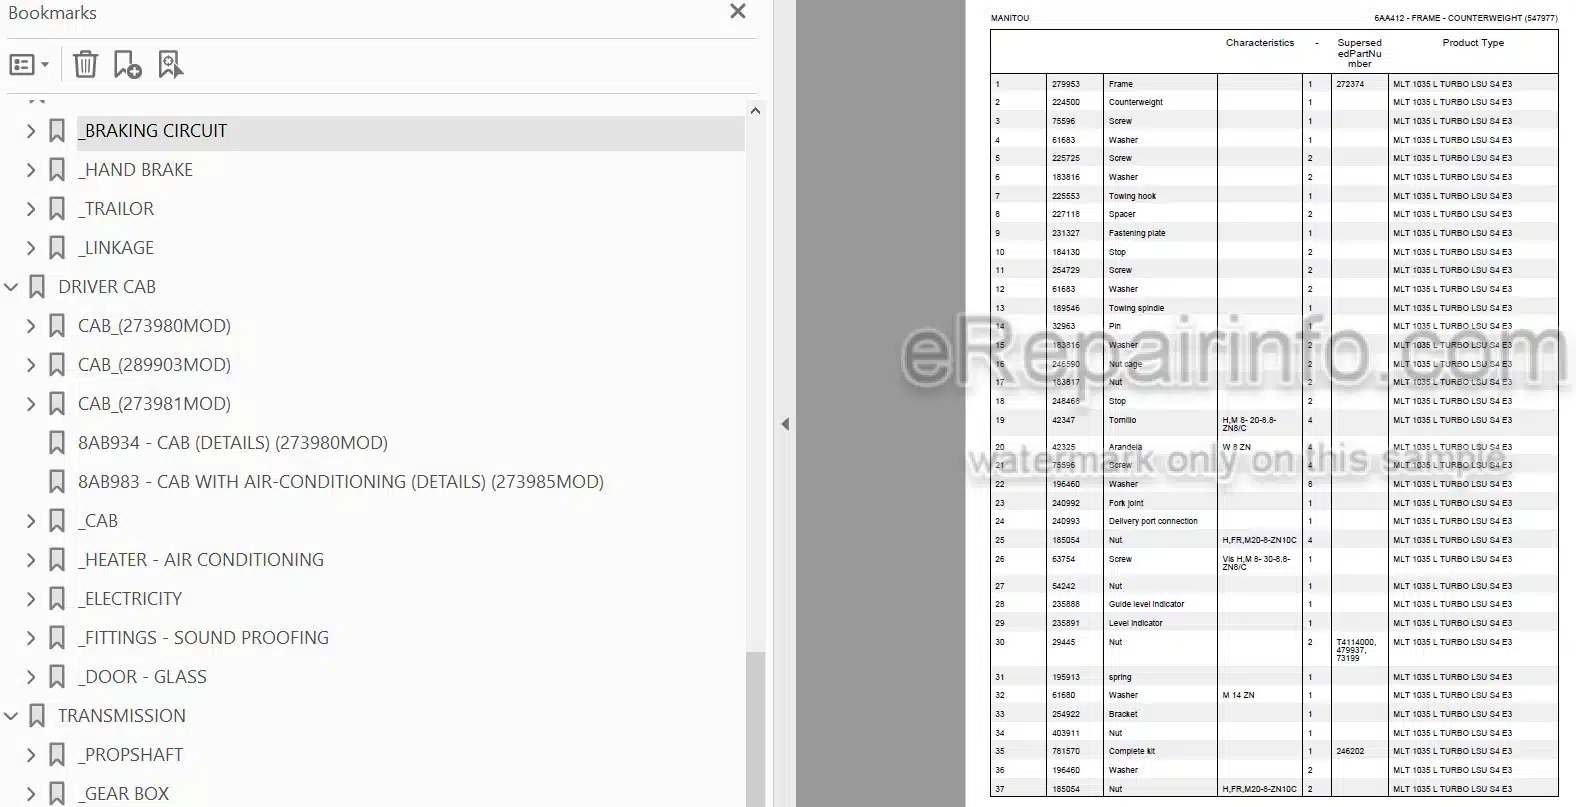Open the _ELECTRICITY bookmark
1576x807 pixels.
pyautogui.click(x=130, y=599)
